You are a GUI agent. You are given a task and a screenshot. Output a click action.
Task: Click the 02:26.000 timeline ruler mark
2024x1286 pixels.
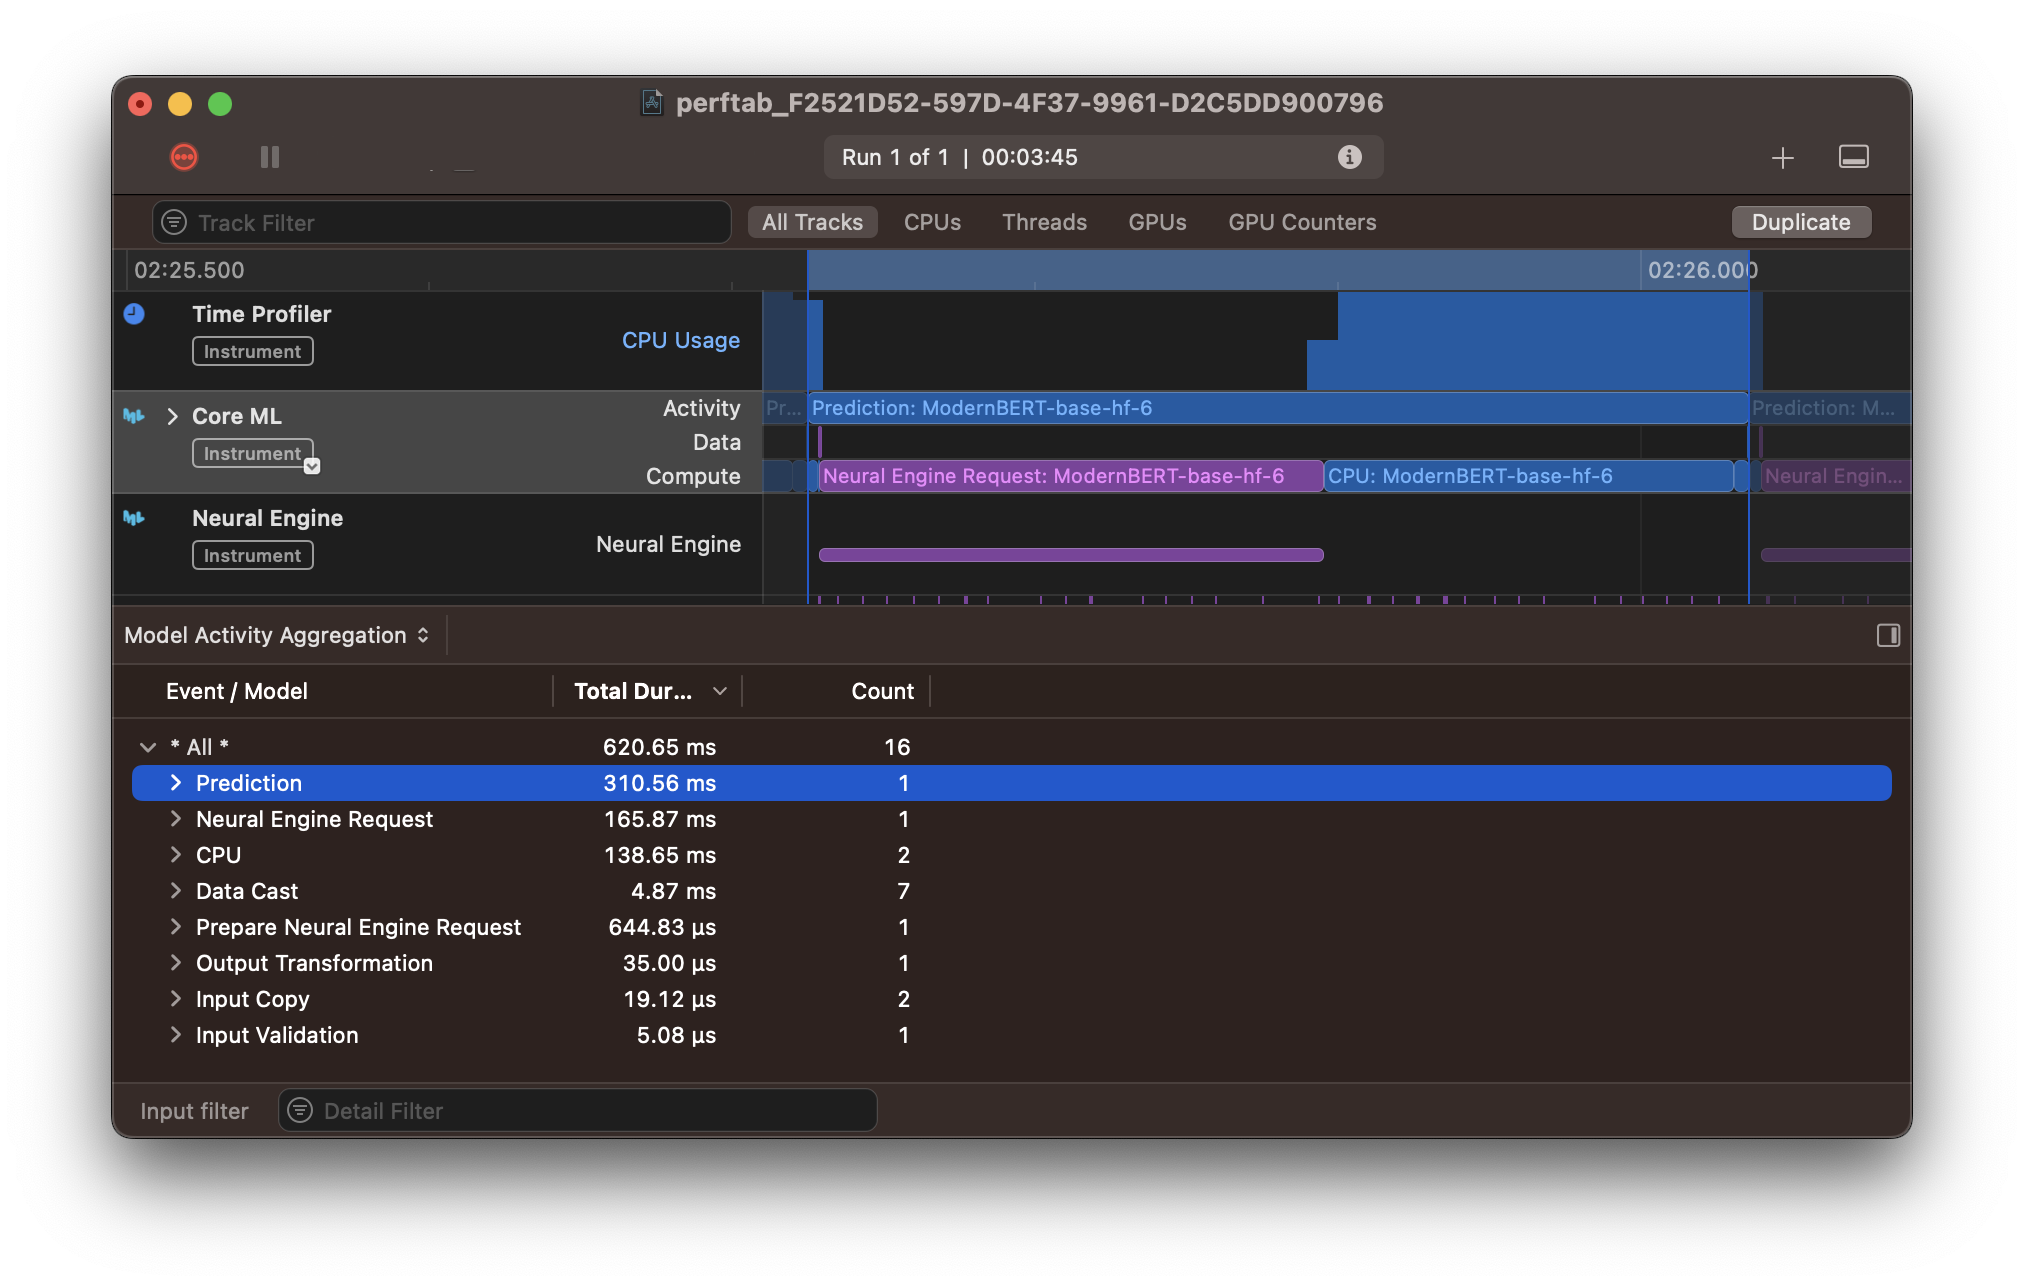click(x=1701, y=270)
